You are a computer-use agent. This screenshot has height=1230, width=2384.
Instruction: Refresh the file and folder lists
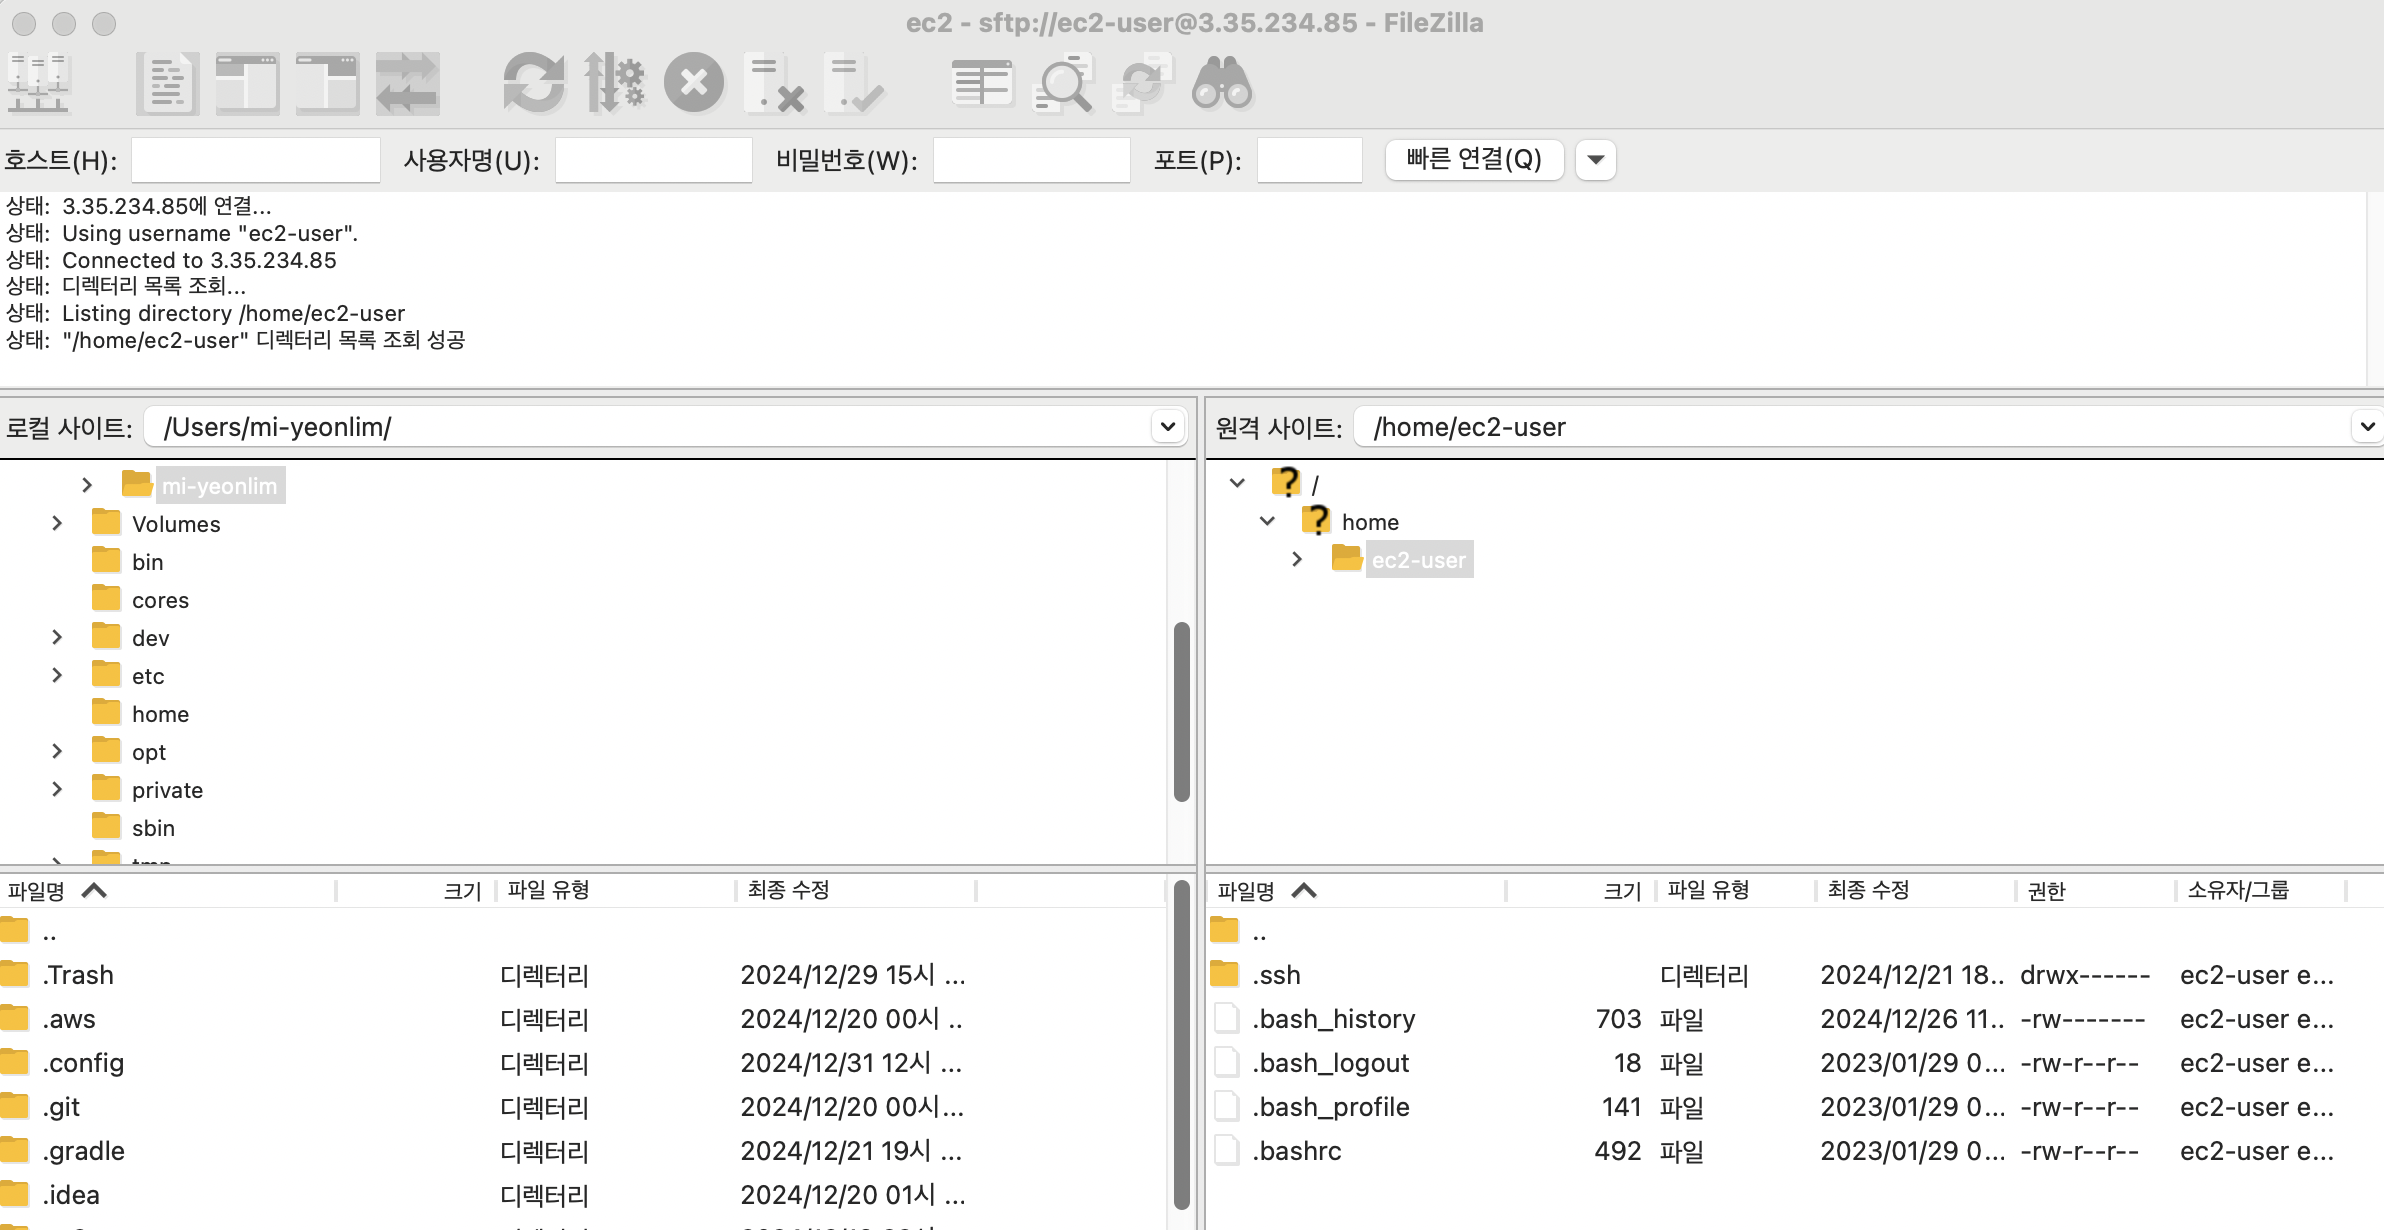tap(533, 83)
